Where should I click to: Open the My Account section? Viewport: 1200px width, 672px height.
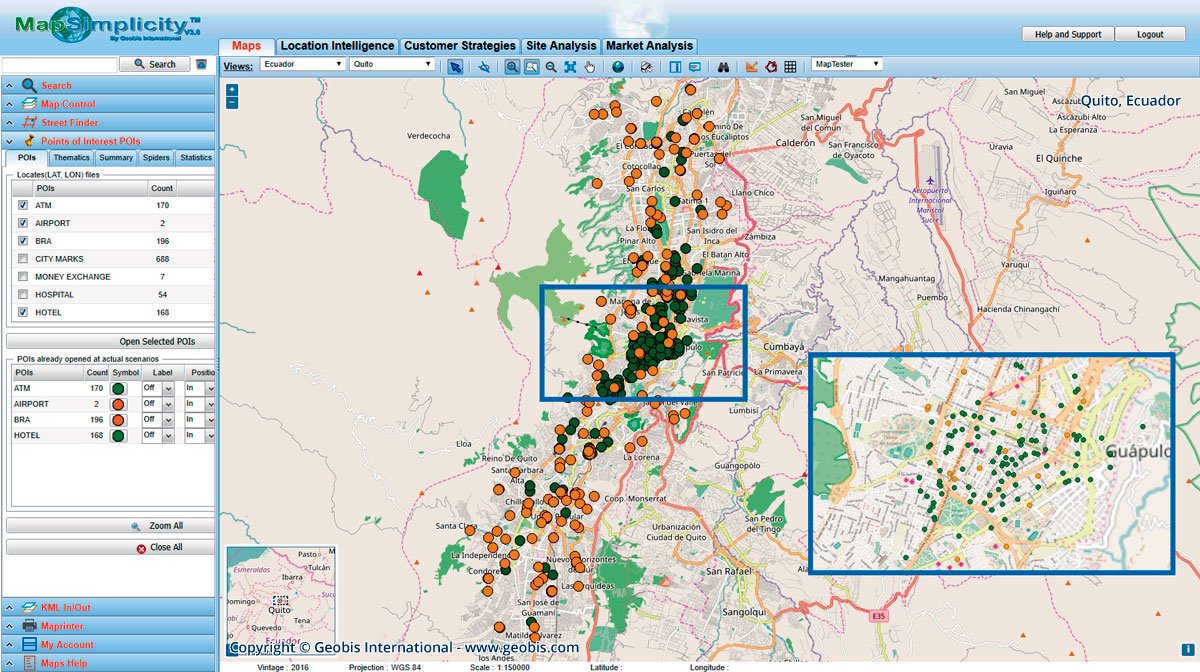pos(108,644)
